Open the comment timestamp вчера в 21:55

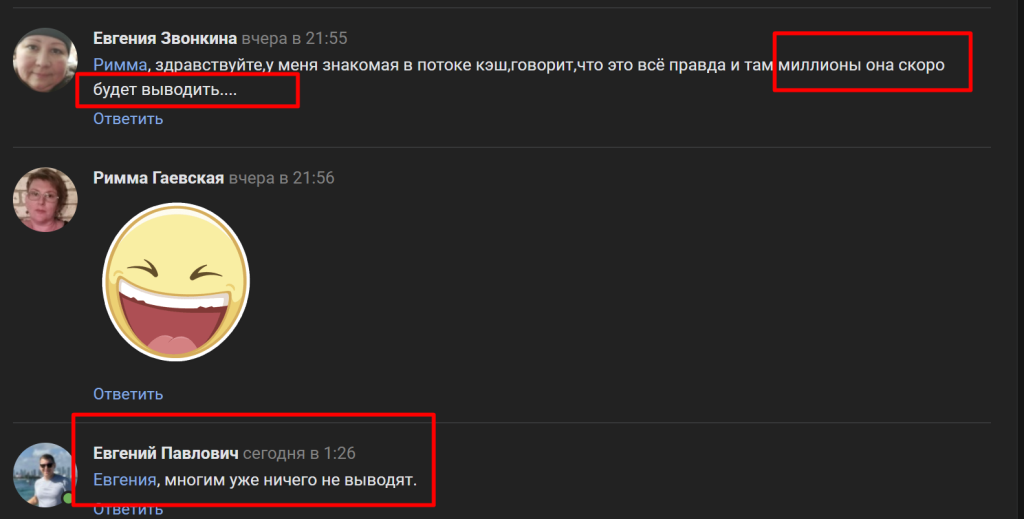tap(295, 39)
